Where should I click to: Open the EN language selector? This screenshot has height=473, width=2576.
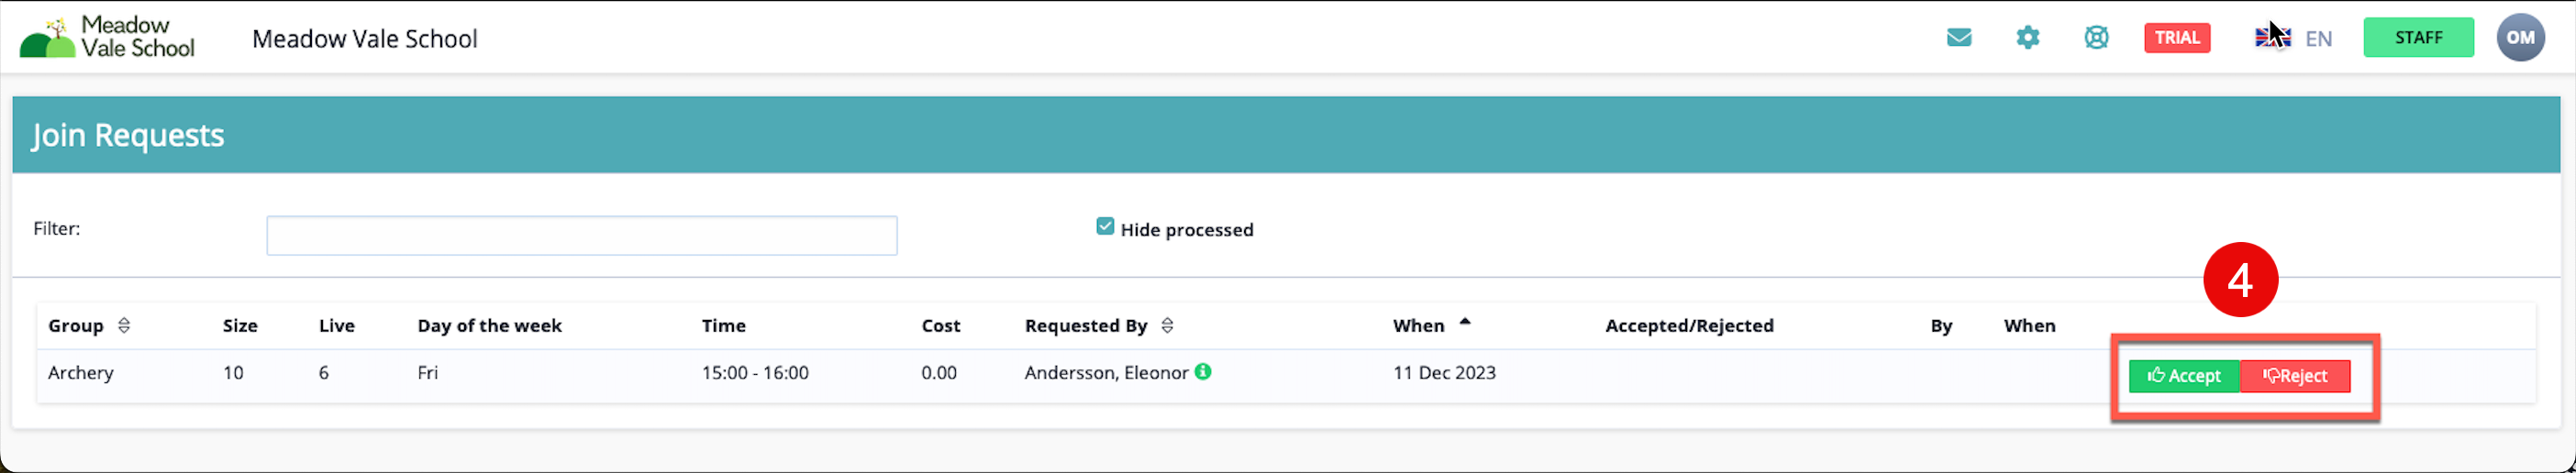pyautogui.click(x=2318, y=39)
